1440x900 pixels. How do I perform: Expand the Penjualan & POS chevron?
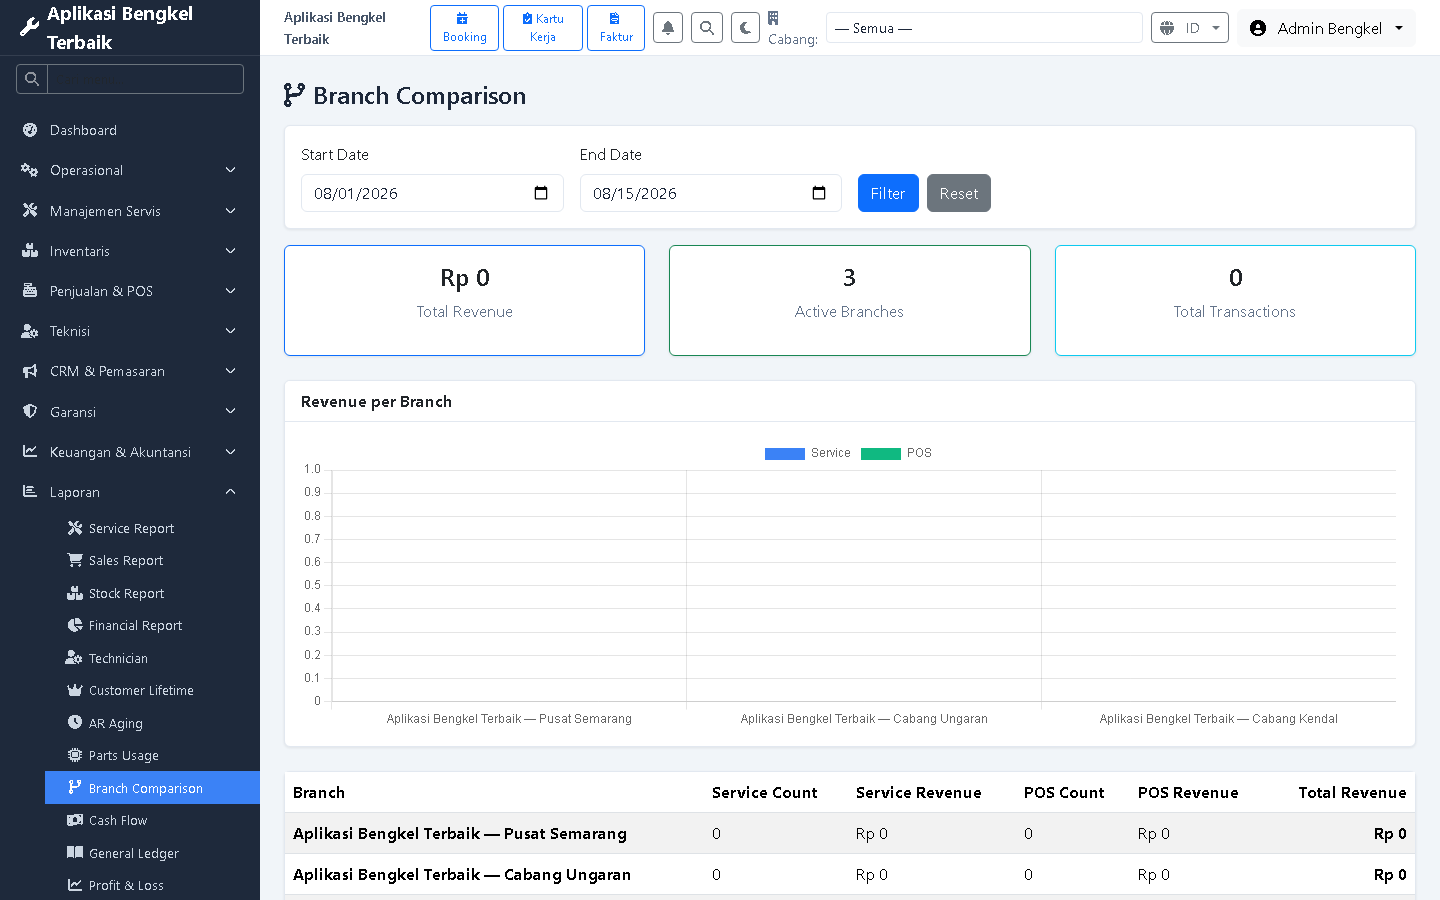point(231,291)
